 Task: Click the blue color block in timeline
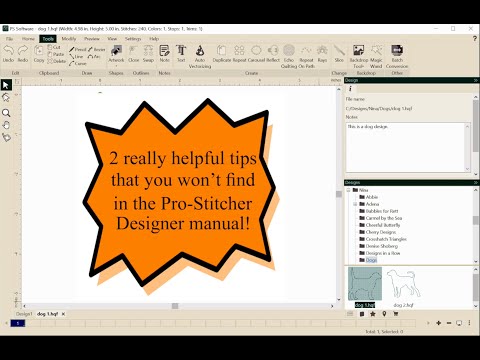18,323
